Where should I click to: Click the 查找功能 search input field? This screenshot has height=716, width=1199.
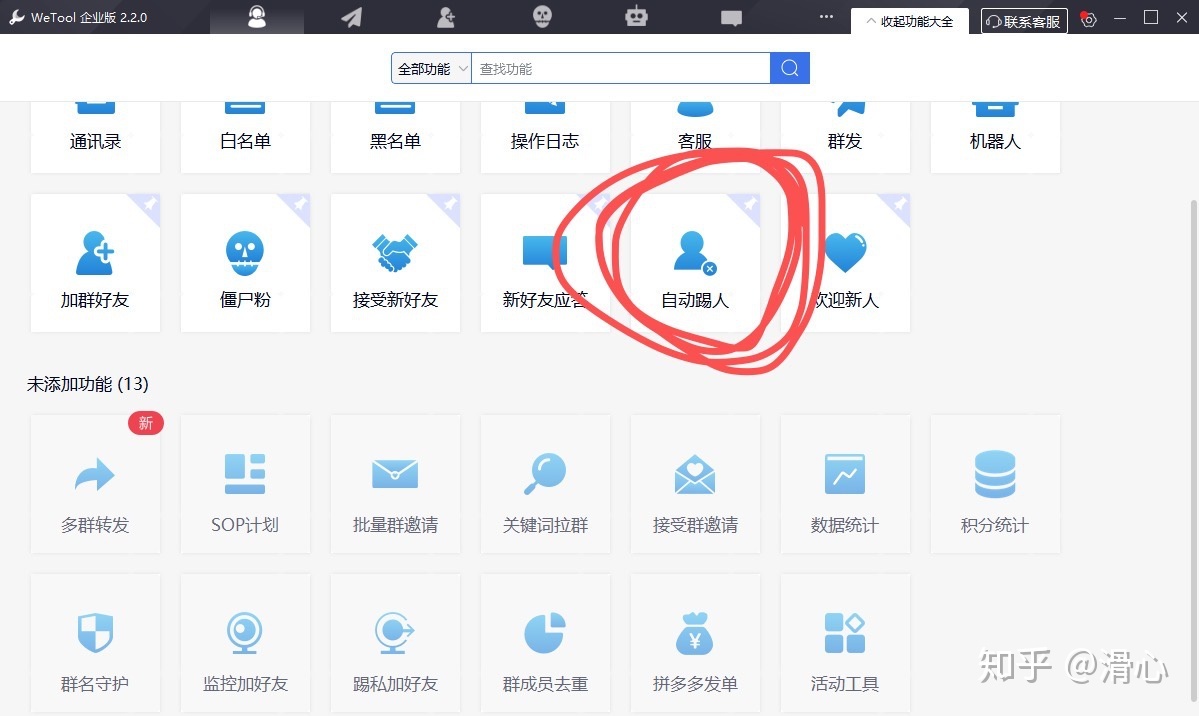(x=620, y=69)
